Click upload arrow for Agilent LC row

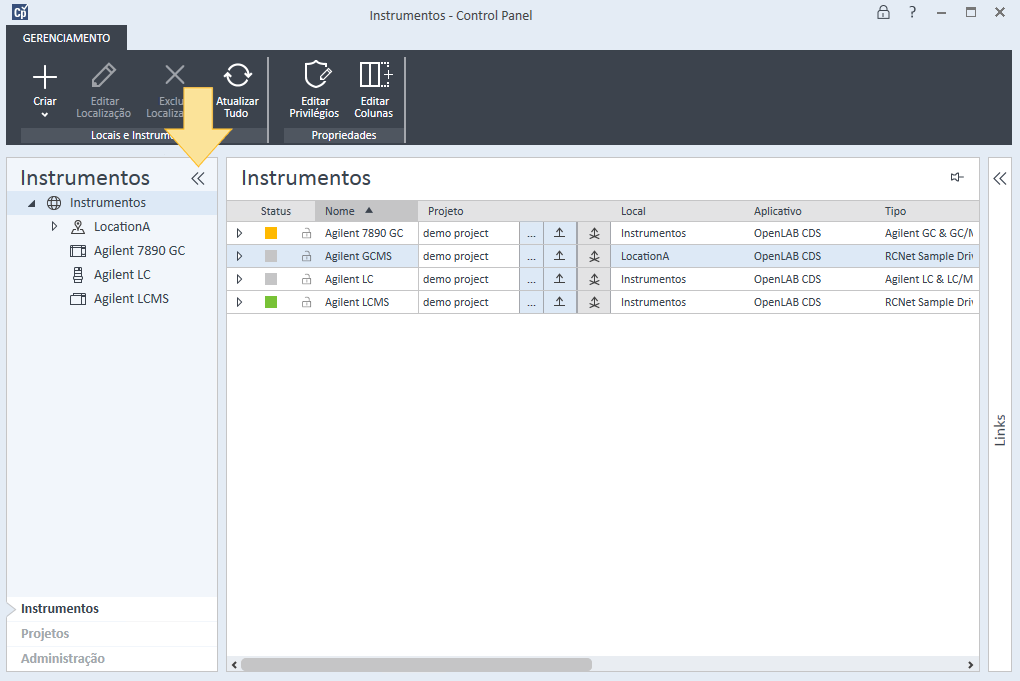click(559, 279)
